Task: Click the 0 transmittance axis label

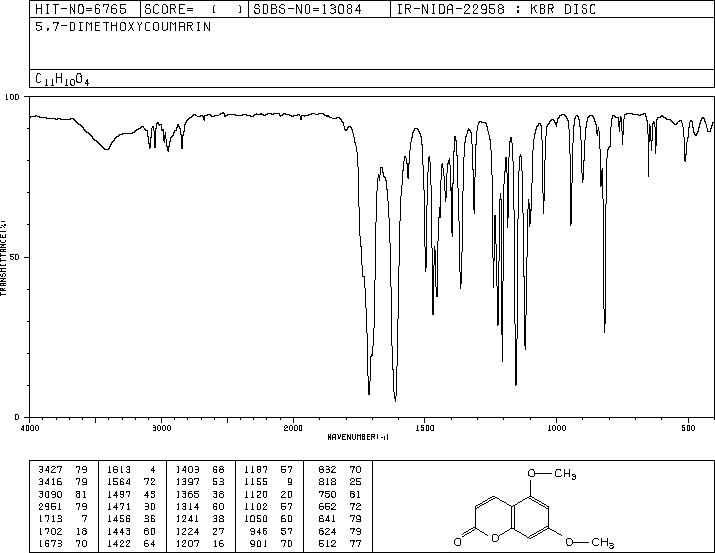Action: (x=17, y=417)
